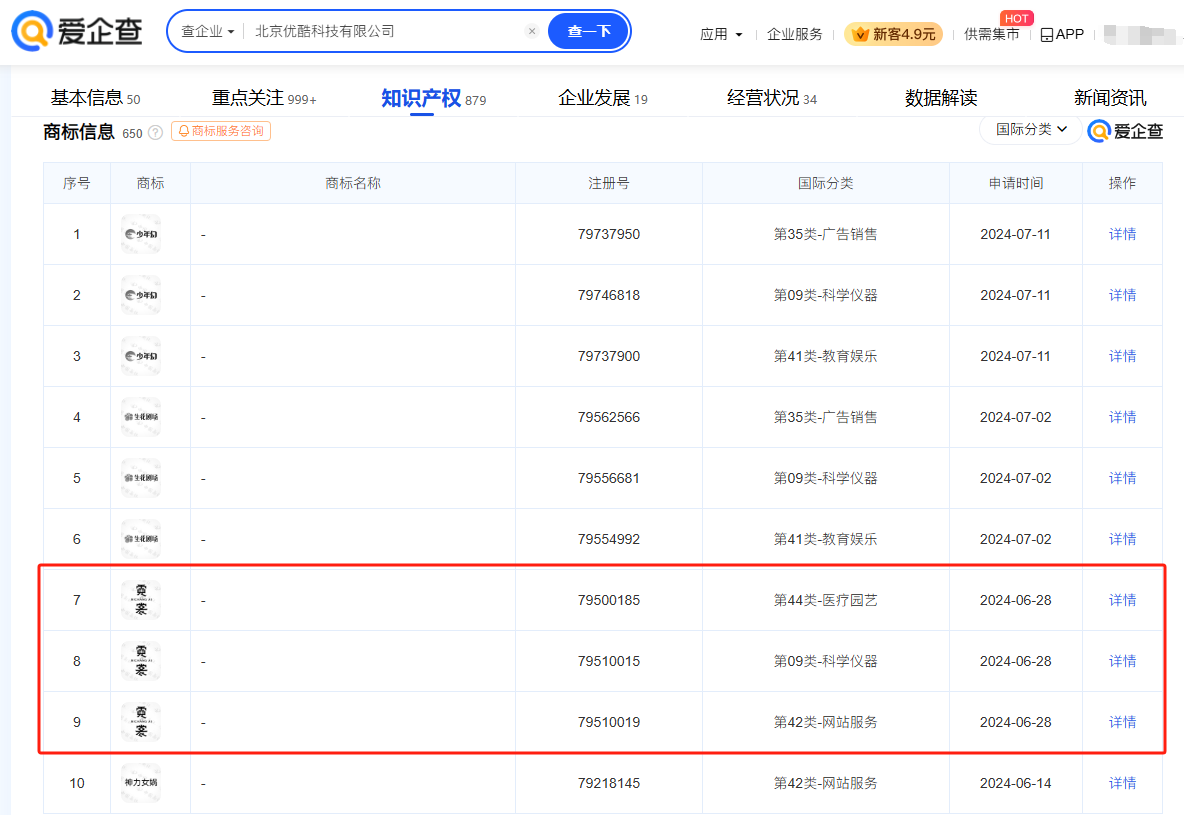The height and width of the screenshot is (815, 1184).
Task: Open 详情 for registration 79500185
Action: pyautogui.click(x=1122, y=600)
